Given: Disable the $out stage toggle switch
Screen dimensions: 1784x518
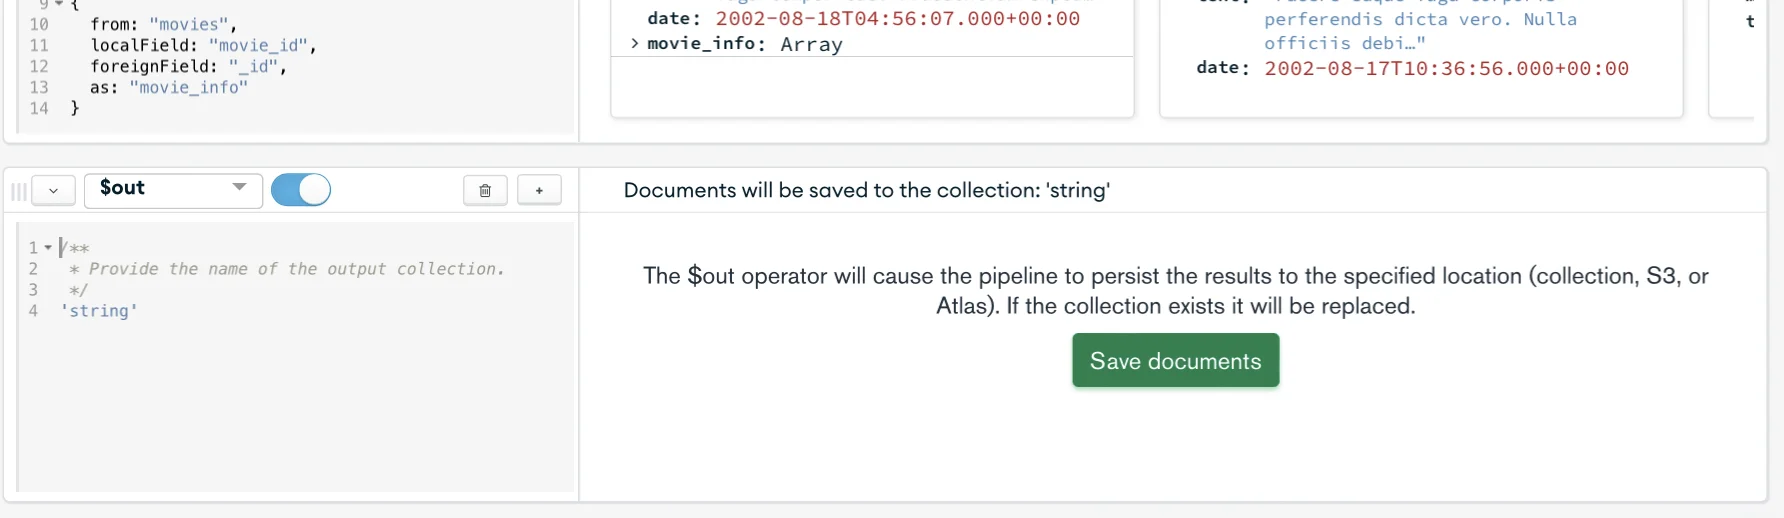Looking at the screenshot, I should coord(301,190).
